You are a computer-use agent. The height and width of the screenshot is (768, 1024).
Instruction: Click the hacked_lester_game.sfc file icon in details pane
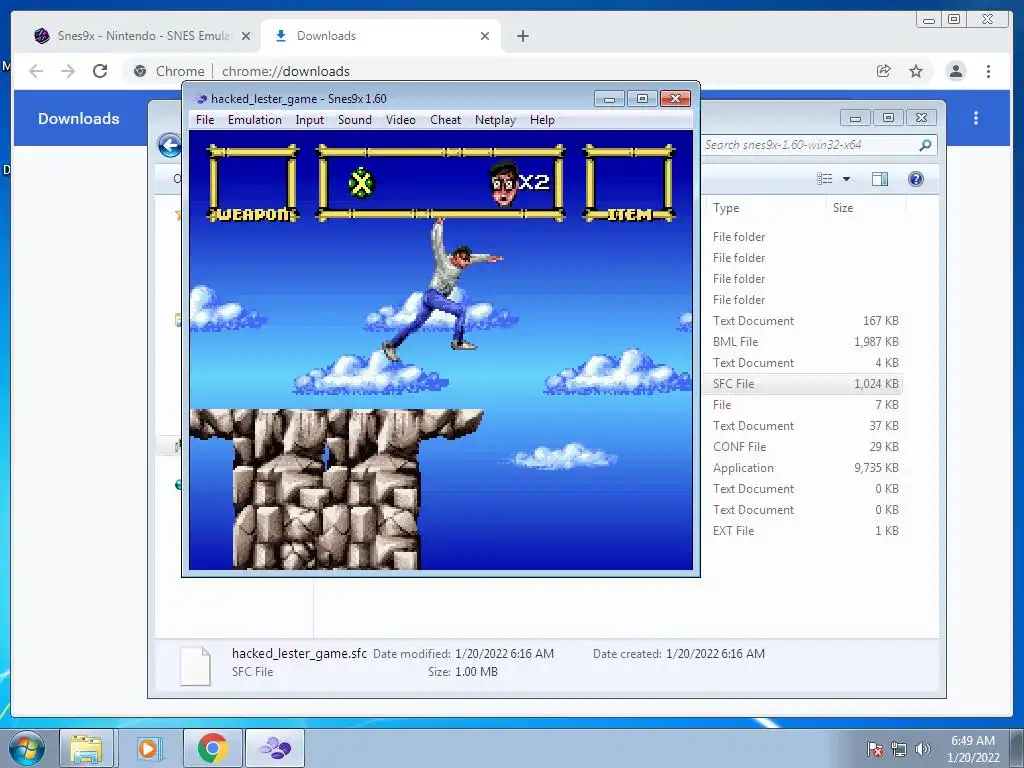tap(195, 665)
